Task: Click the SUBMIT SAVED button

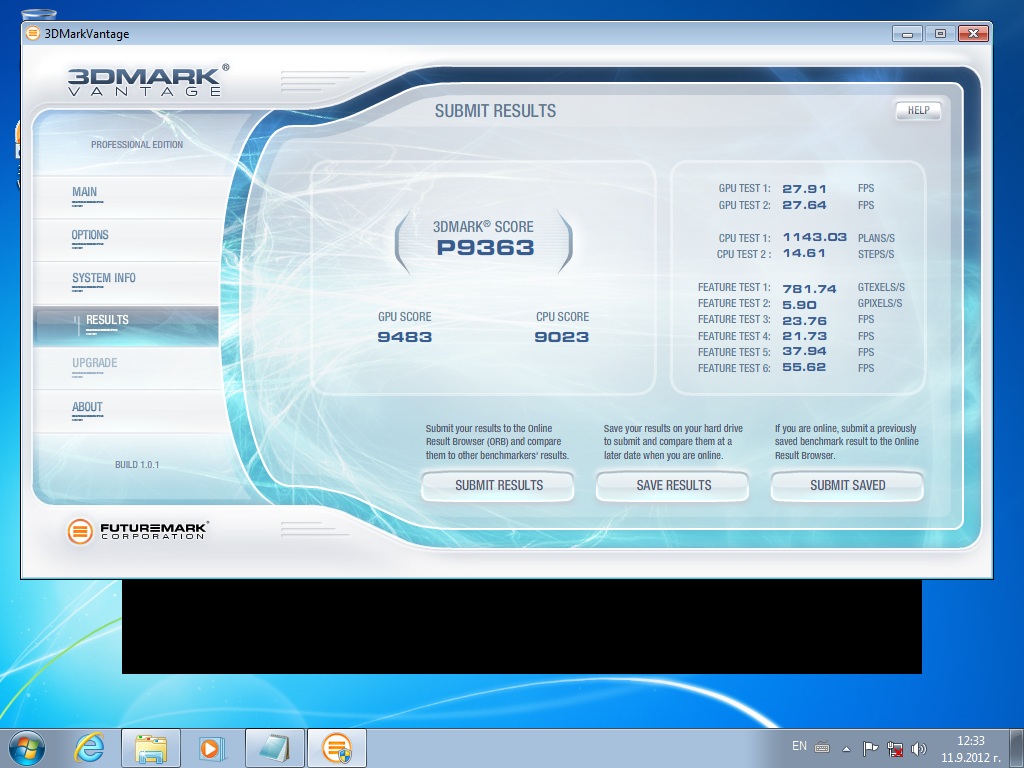Action: click(x=847, y=485)
